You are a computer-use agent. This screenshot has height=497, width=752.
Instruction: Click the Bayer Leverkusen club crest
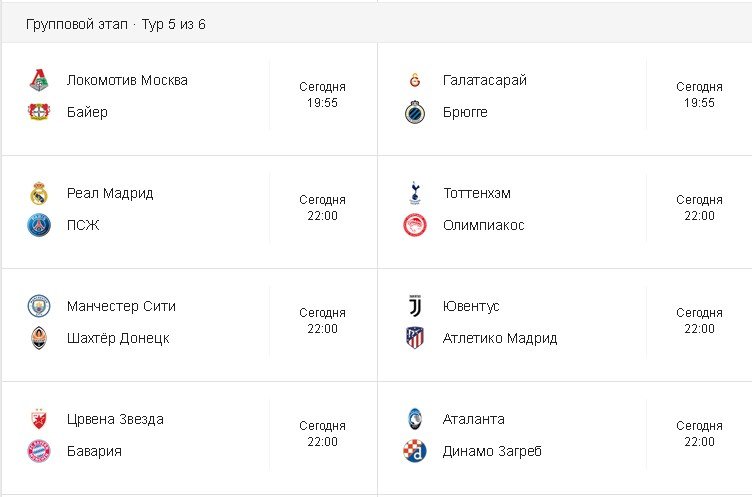coord(39,112)
